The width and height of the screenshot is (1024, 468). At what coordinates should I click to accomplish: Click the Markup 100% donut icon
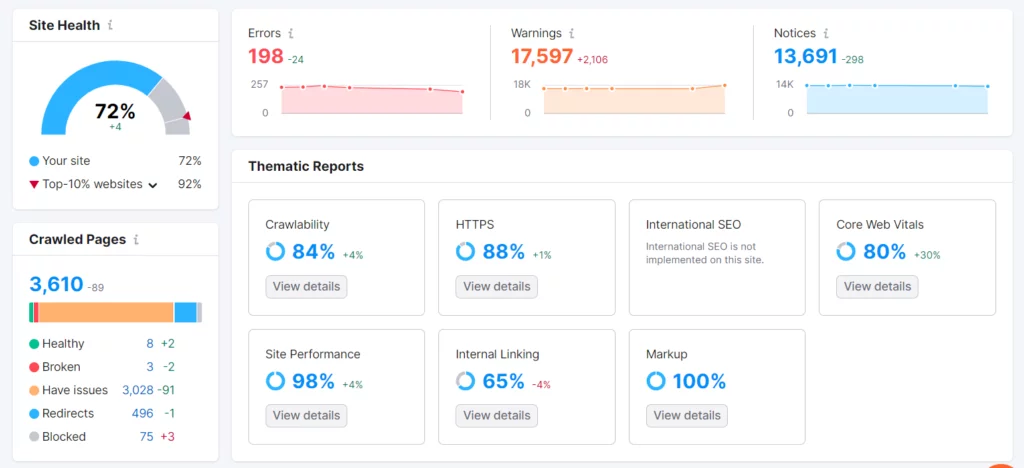click(x=655, y=381)
